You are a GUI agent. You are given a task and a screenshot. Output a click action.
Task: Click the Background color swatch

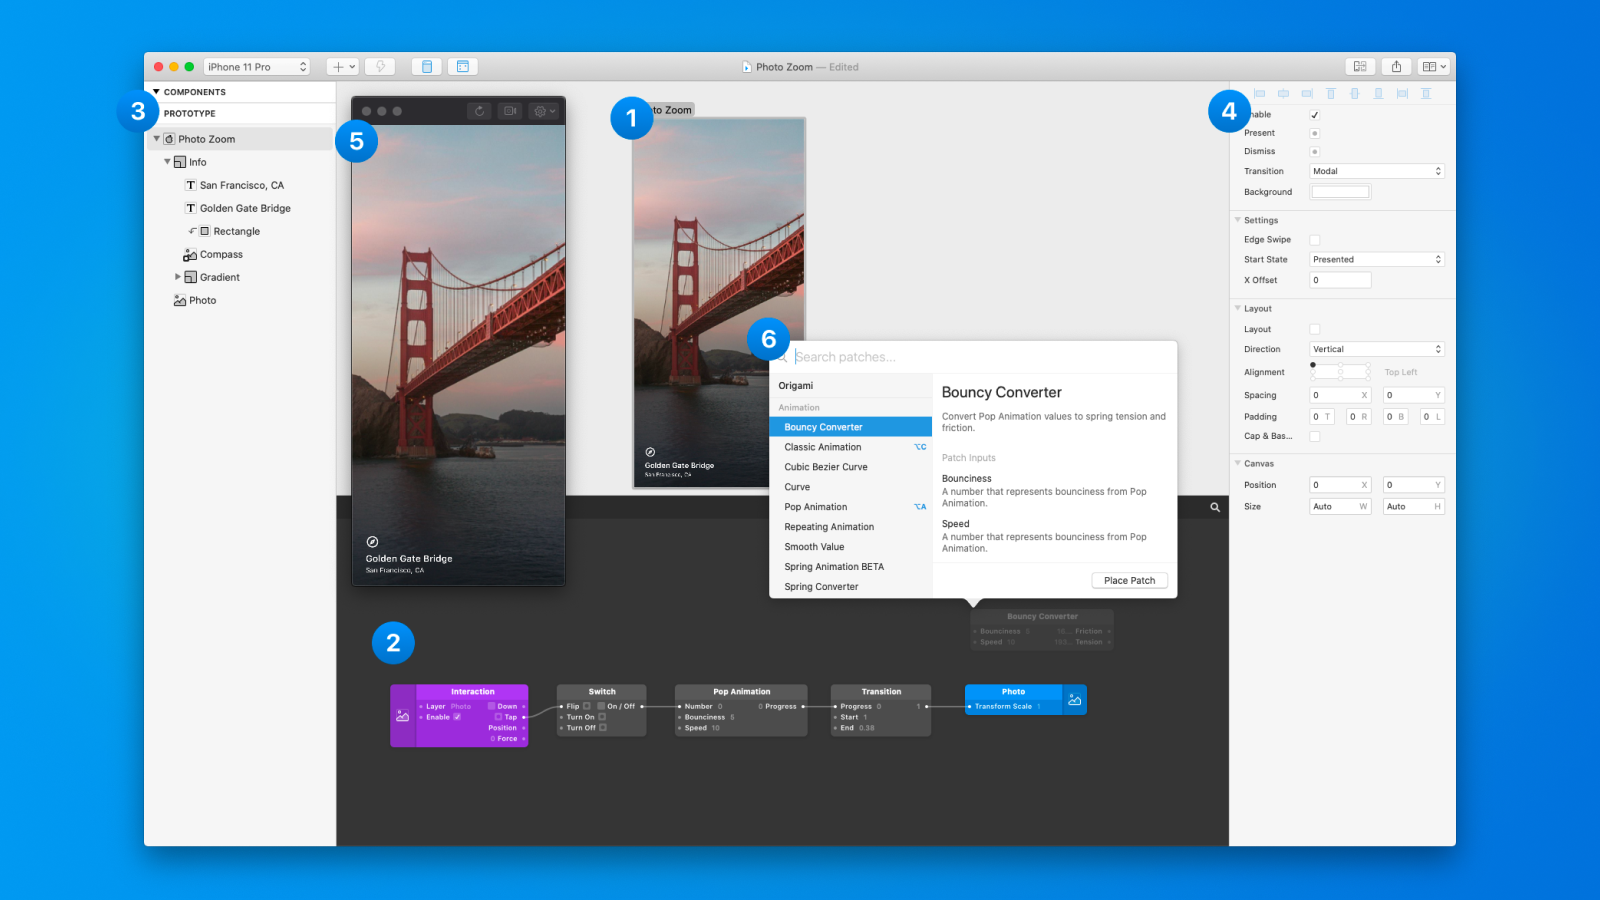[x=1340, y=191]
